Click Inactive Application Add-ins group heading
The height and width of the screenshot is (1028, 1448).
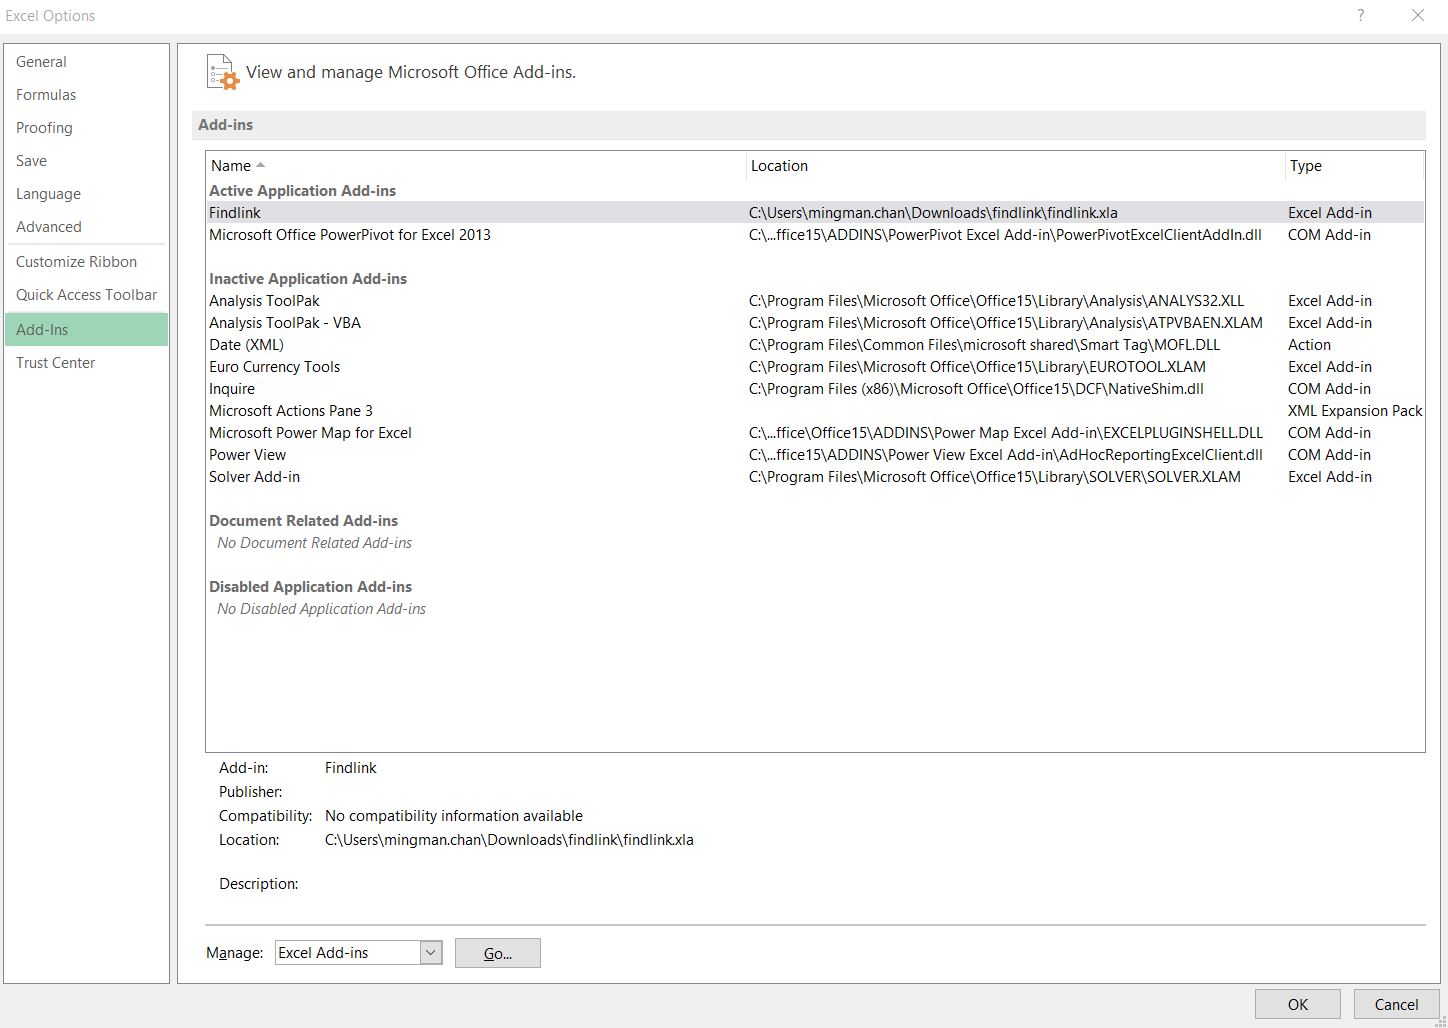coord(308,279)
